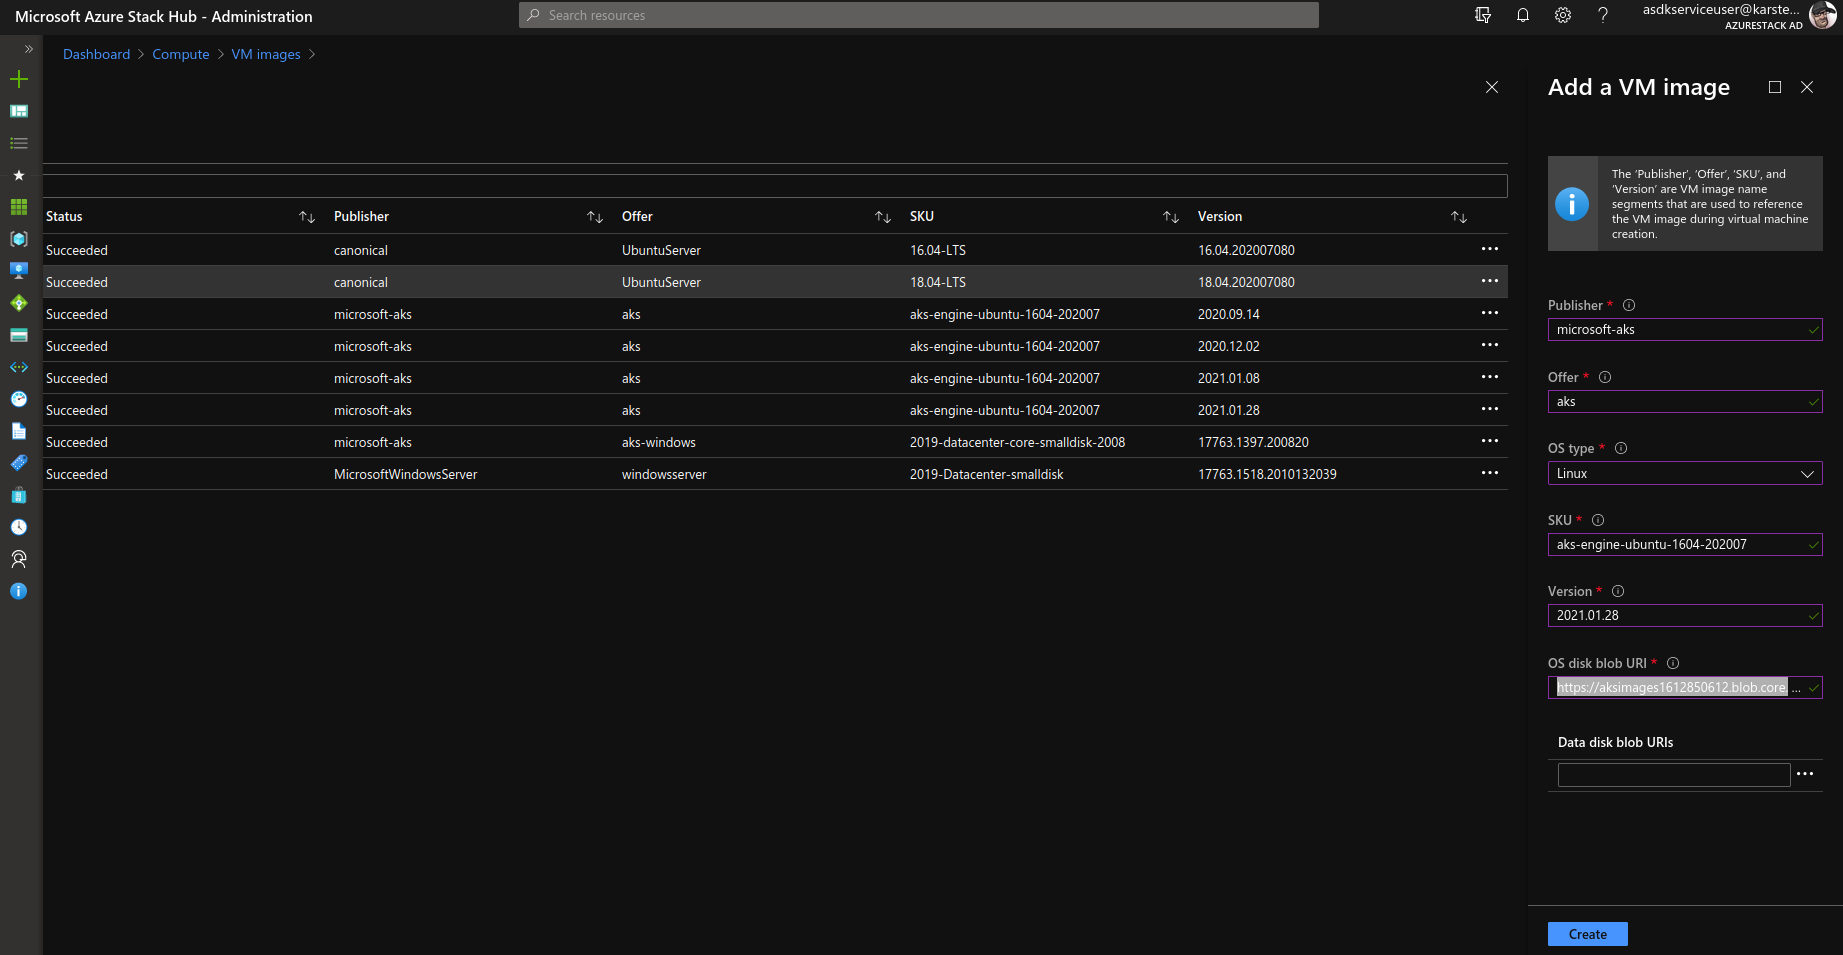
Task: Open Resource groups cube icon
Action: point(18,239)
